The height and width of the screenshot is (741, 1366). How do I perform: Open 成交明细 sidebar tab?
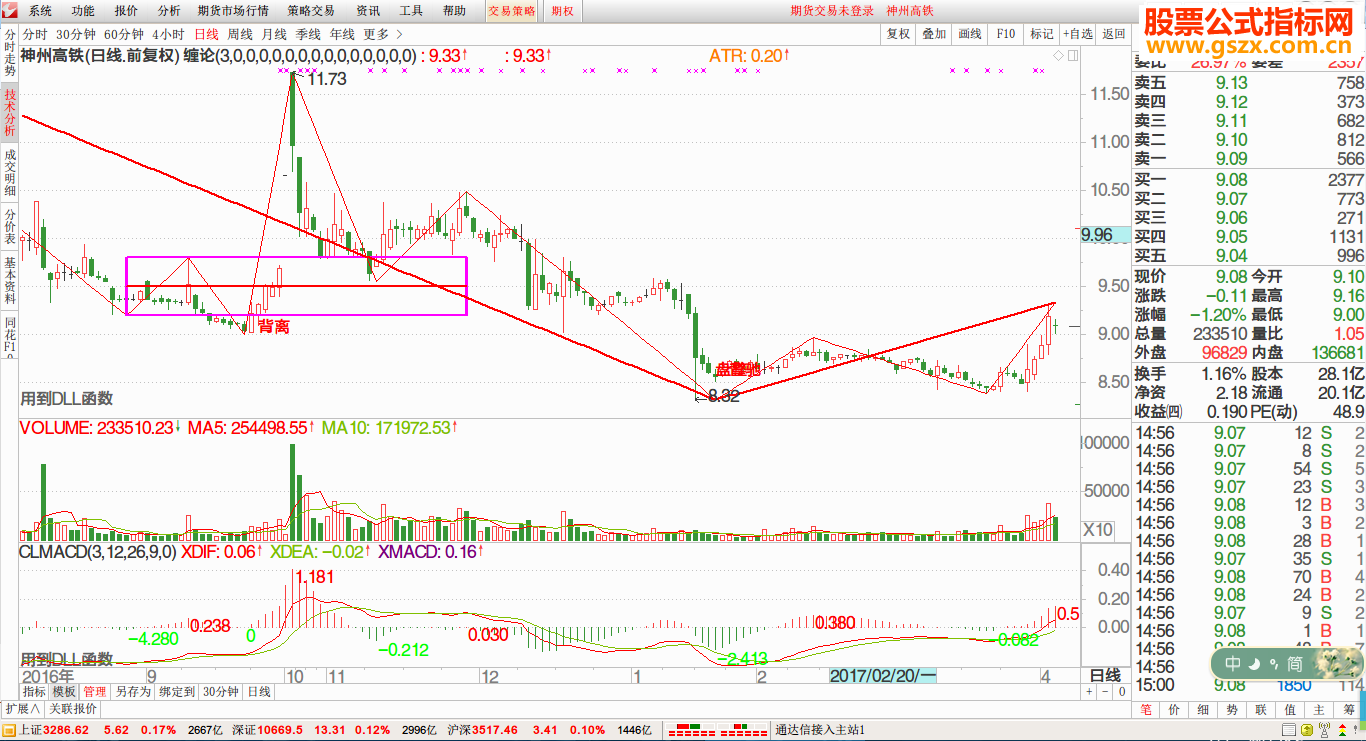(9, 173)
